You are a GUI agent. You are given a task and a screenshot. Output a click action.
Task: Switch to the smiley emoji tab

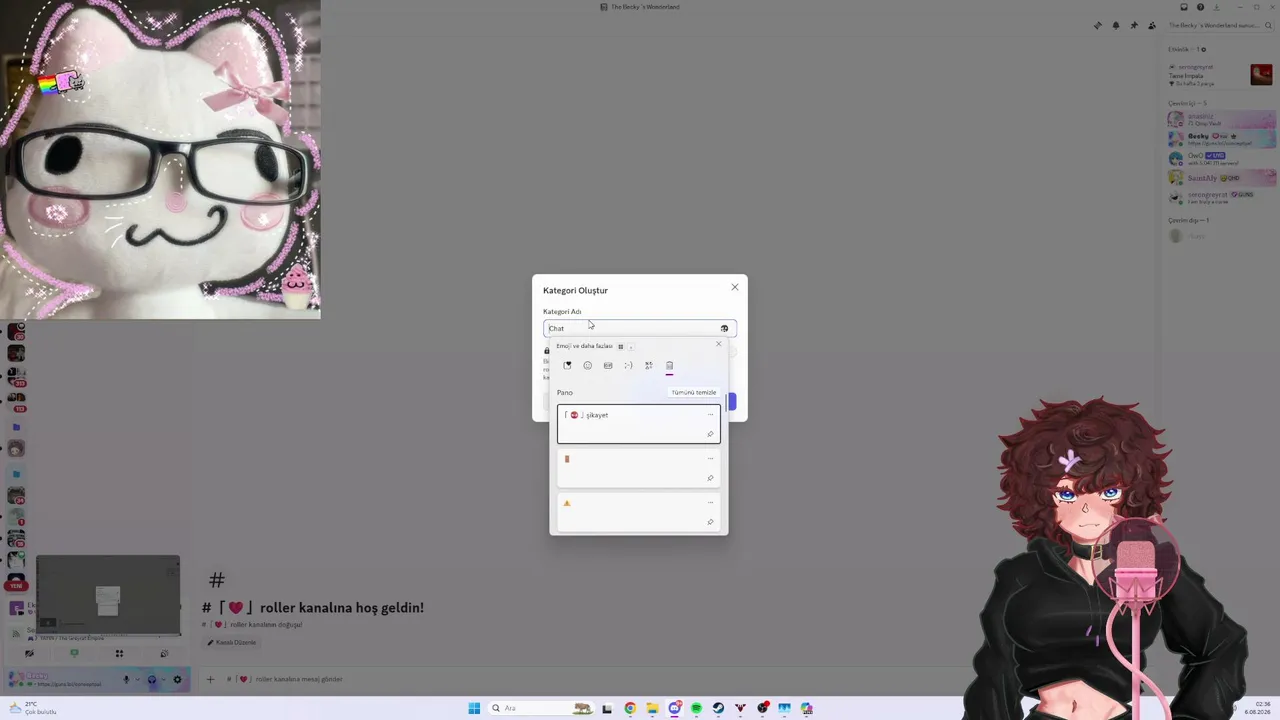[x=587, y=365]
